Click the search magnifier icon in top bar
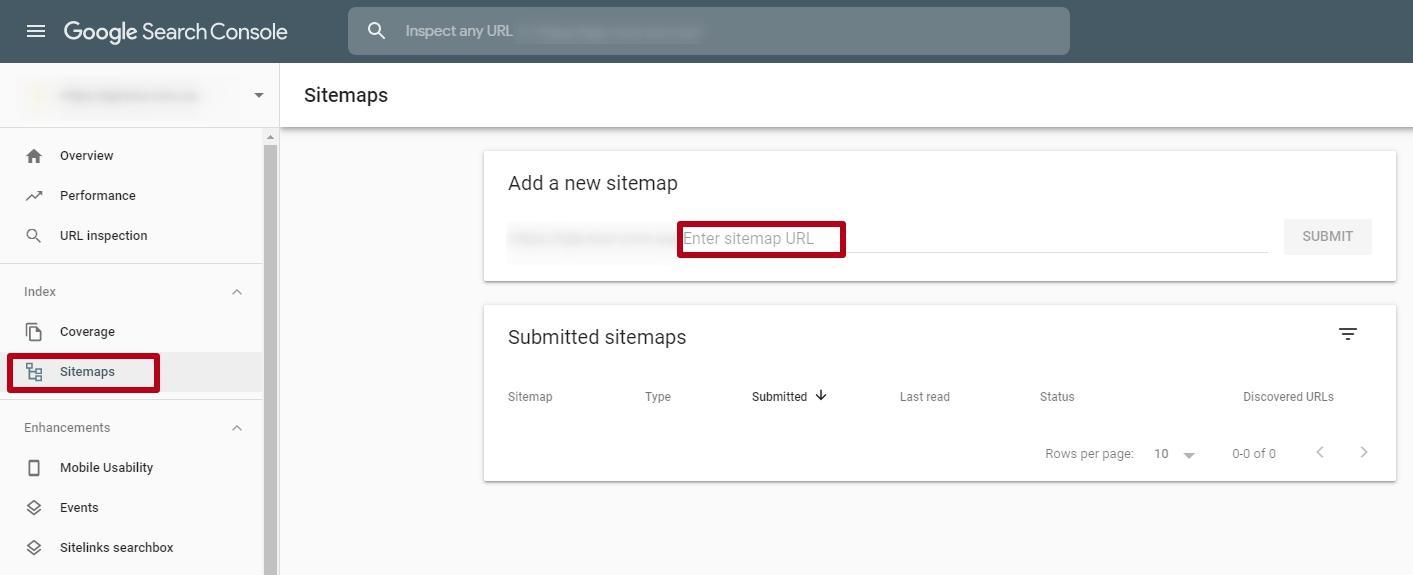Viewport: 1413px width, 575px height. [x=376, y=31]
